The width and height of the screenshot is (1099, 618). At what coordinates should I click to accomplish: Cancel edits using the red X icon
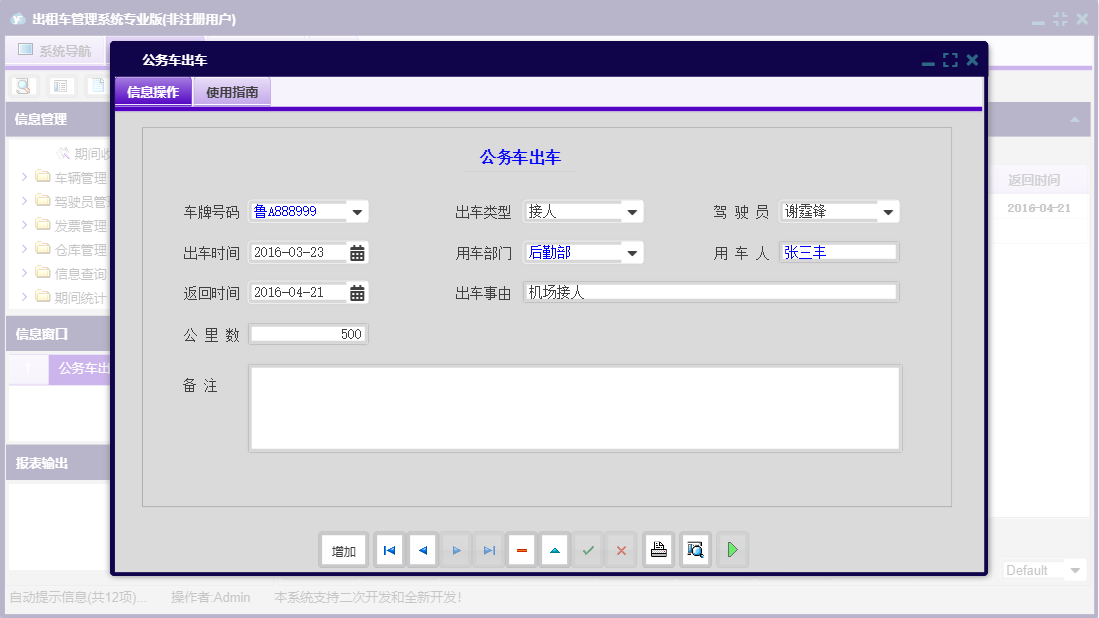620,549
